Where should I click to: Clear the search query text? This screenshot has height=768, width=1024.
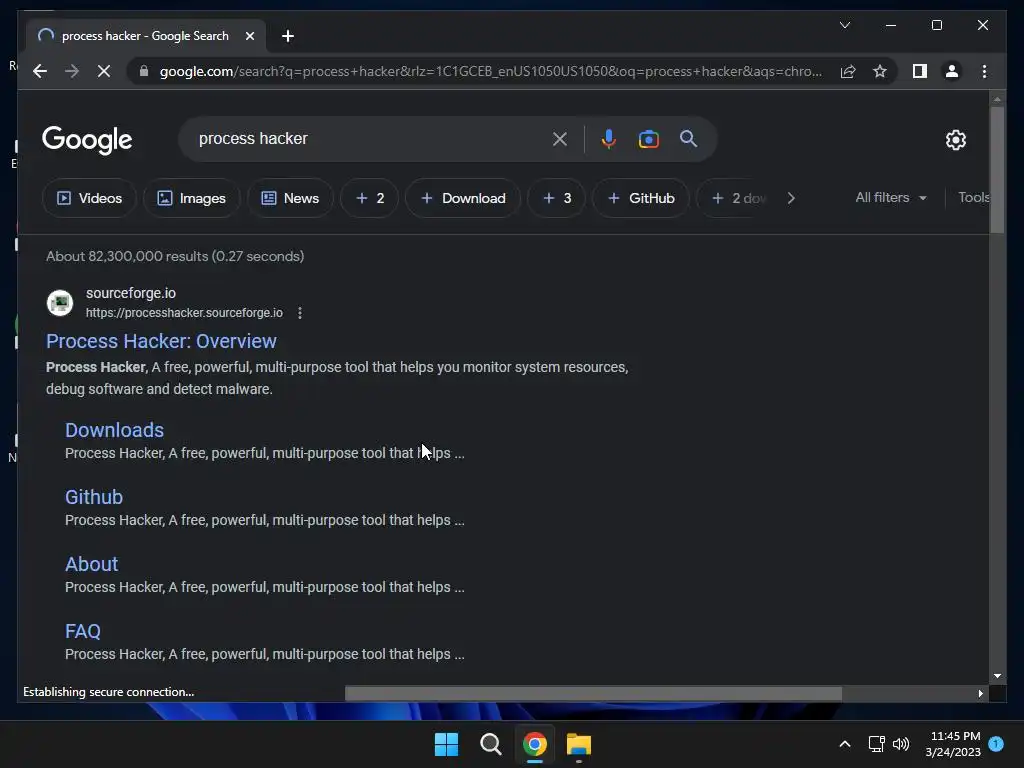(x=560, y=138)
